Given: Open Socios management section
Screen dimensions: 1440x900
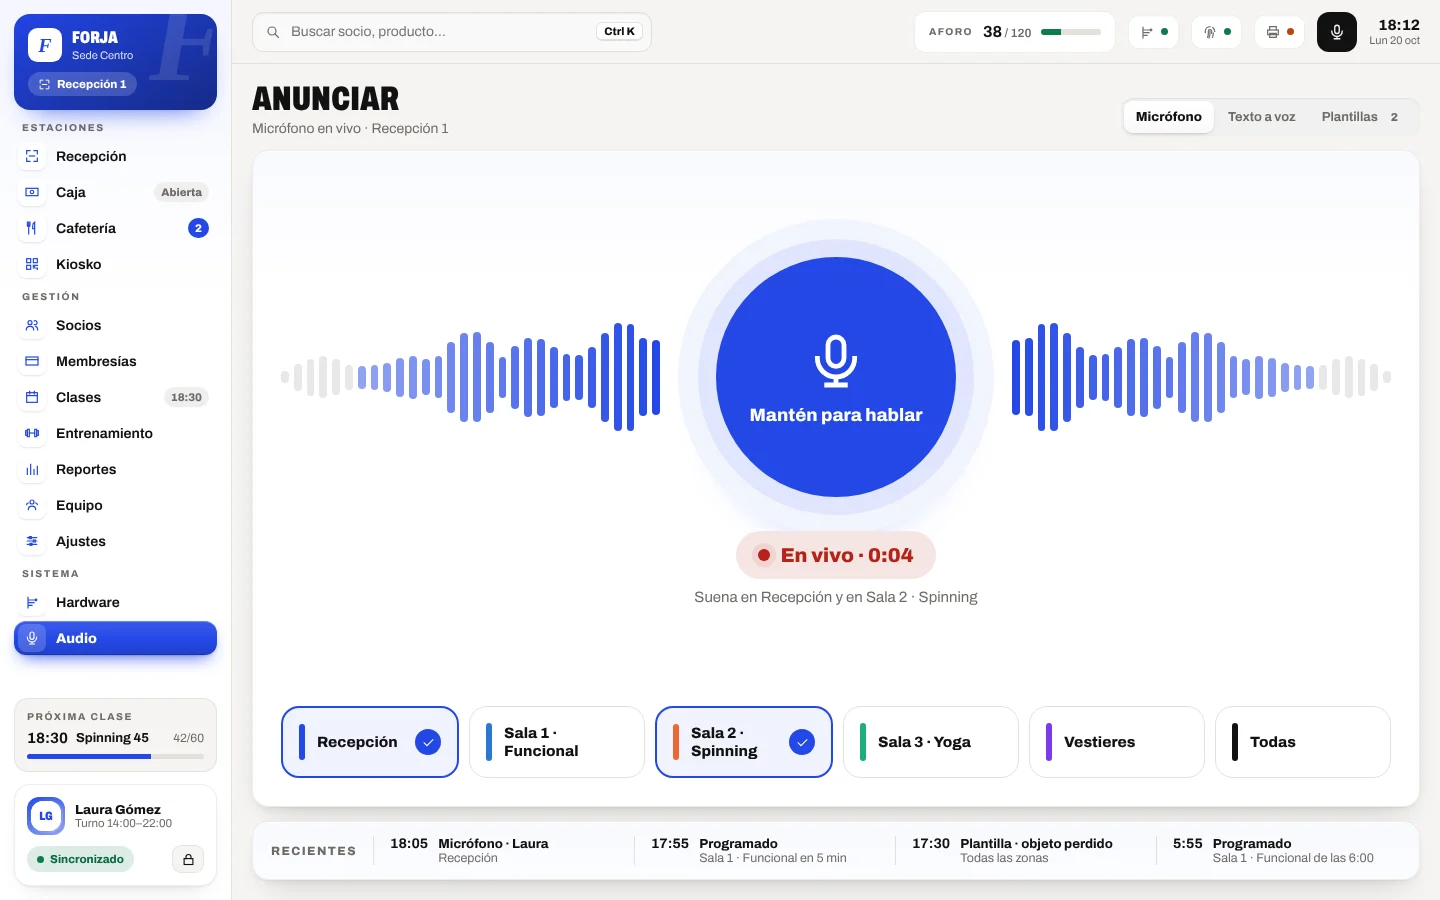Looking at the screenshot, I should 115,325.
